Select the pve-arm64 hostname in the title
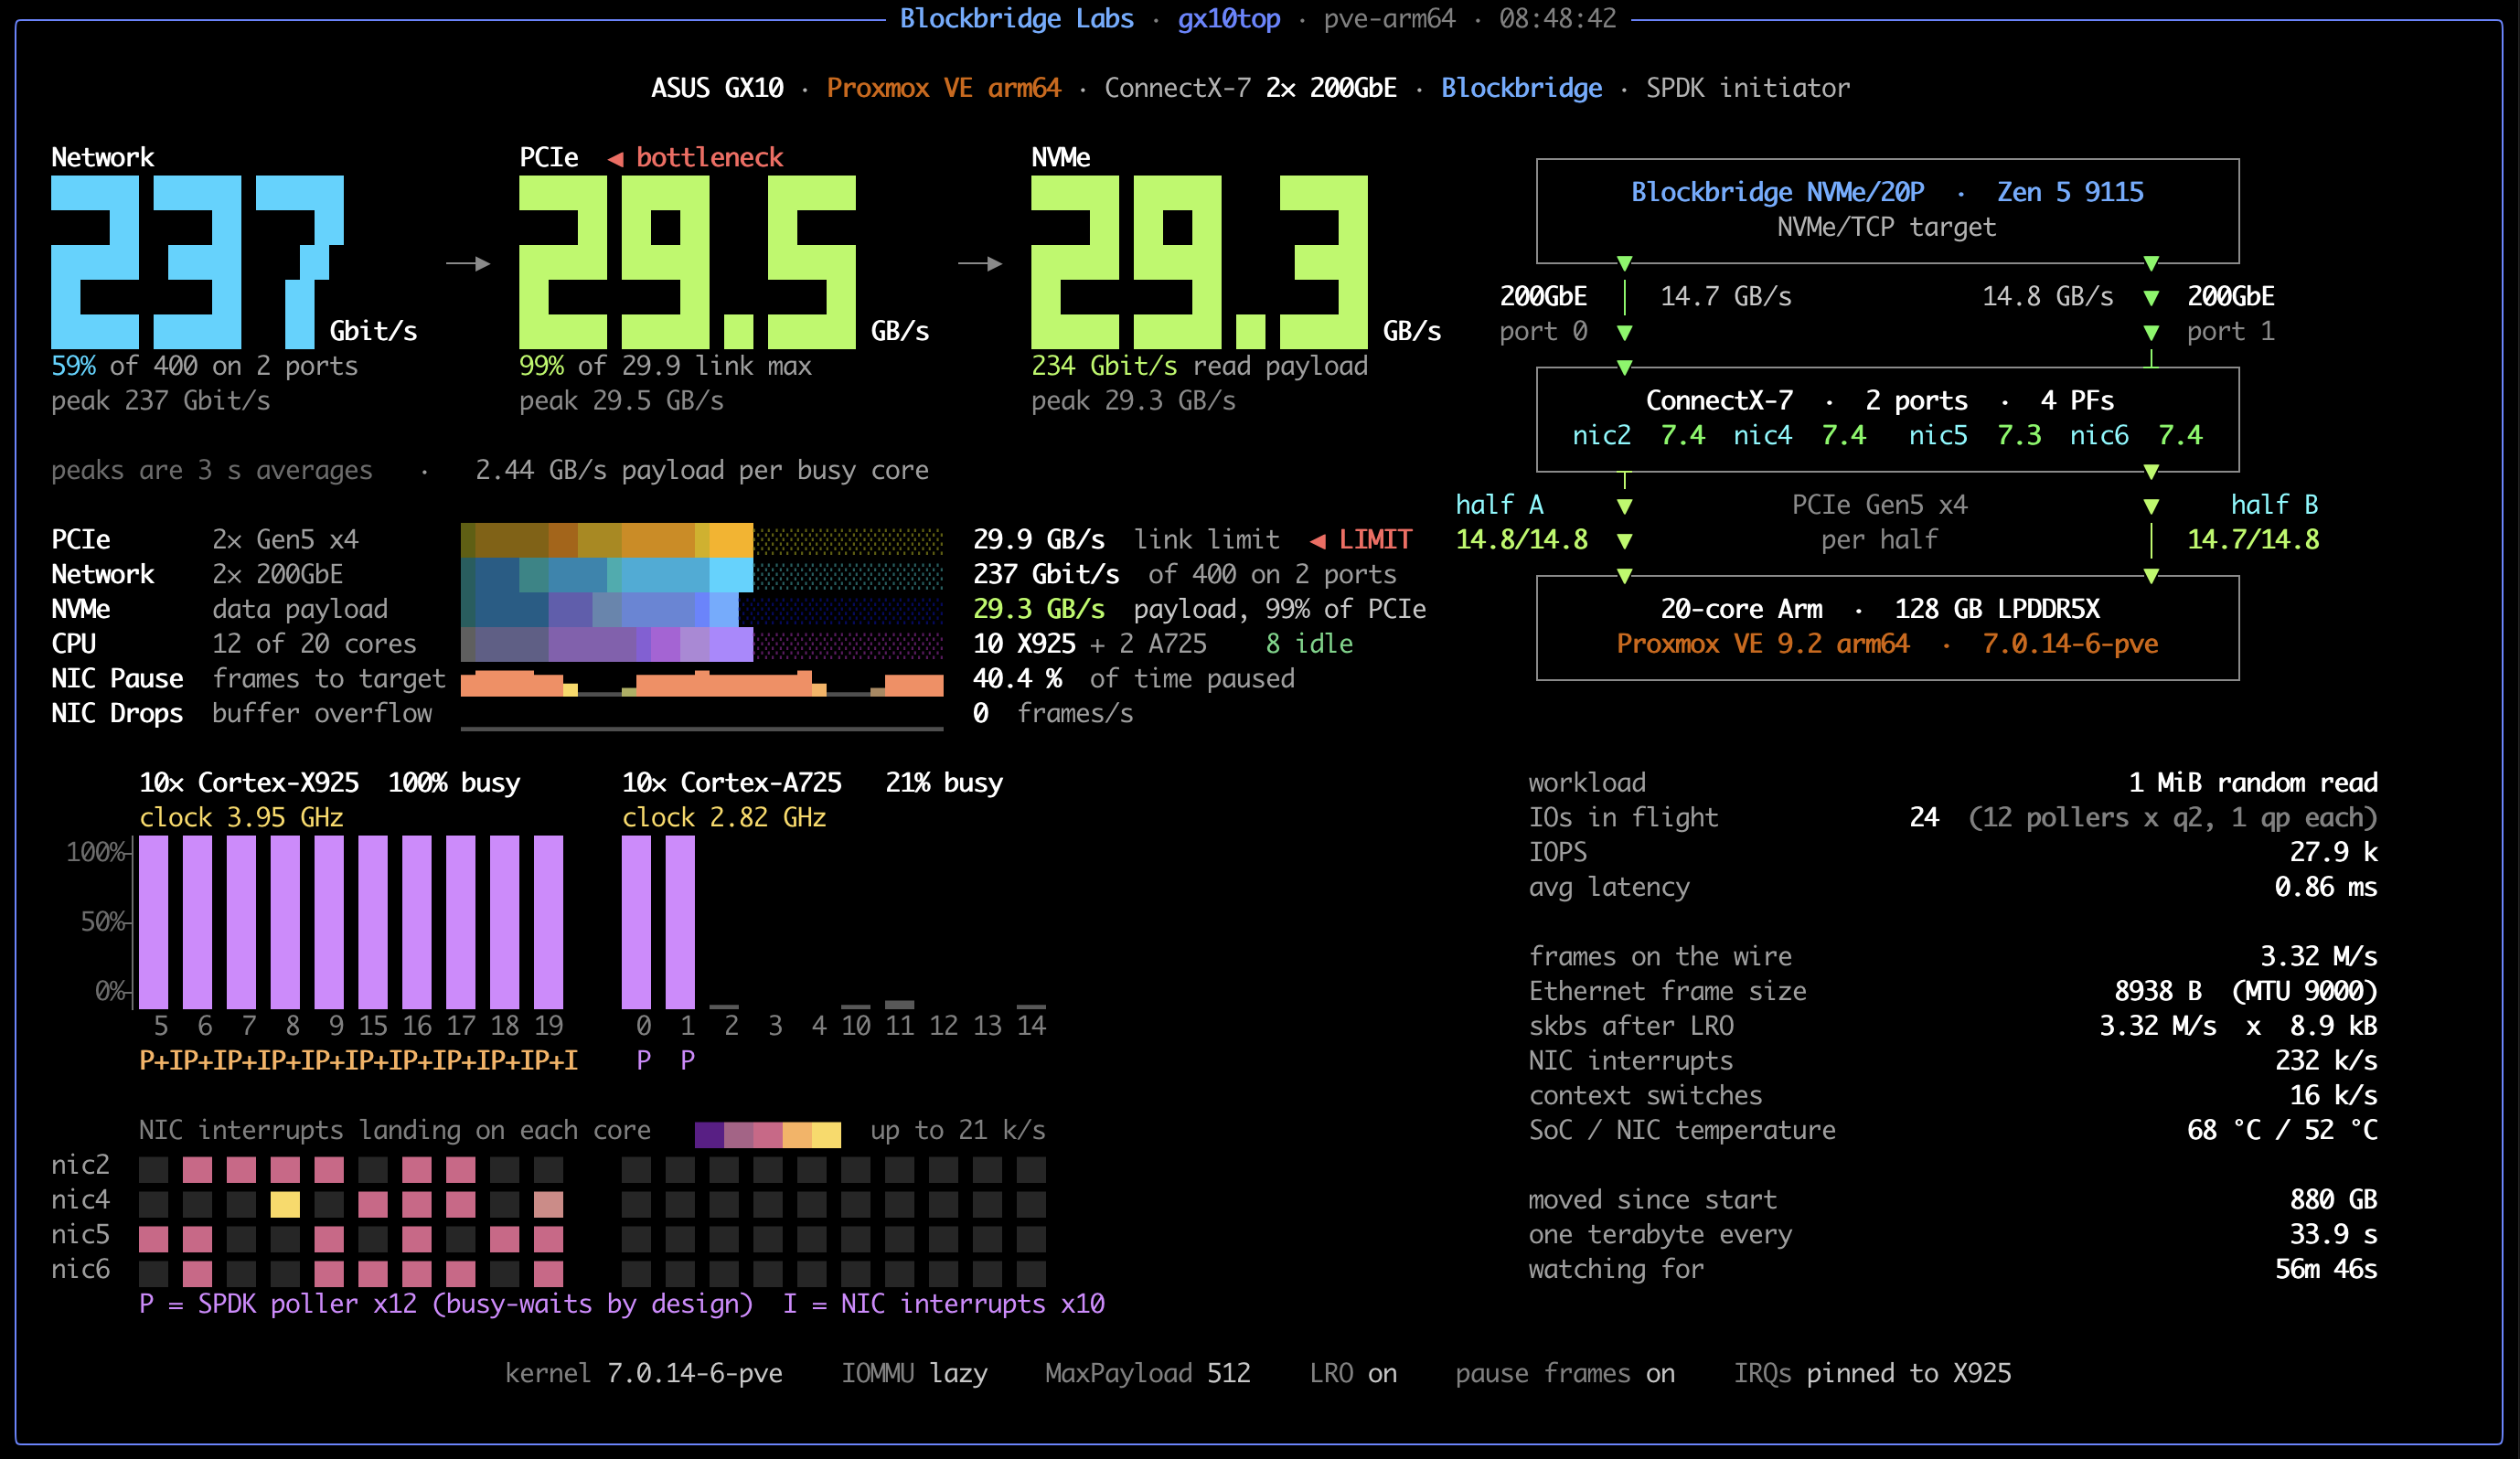 pos(1389,19)
